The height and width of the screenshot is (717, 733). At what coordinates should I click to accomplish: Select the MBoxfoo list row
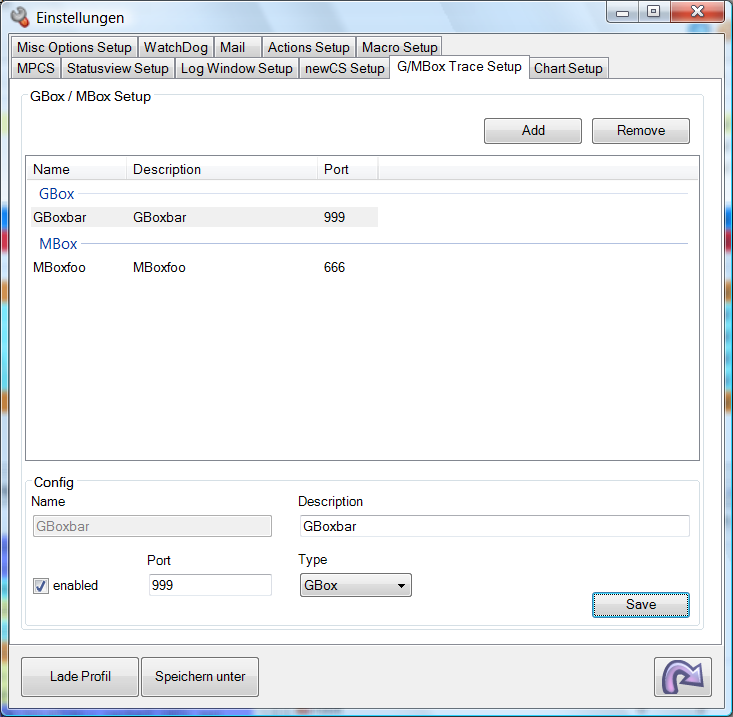coord(200,268)
